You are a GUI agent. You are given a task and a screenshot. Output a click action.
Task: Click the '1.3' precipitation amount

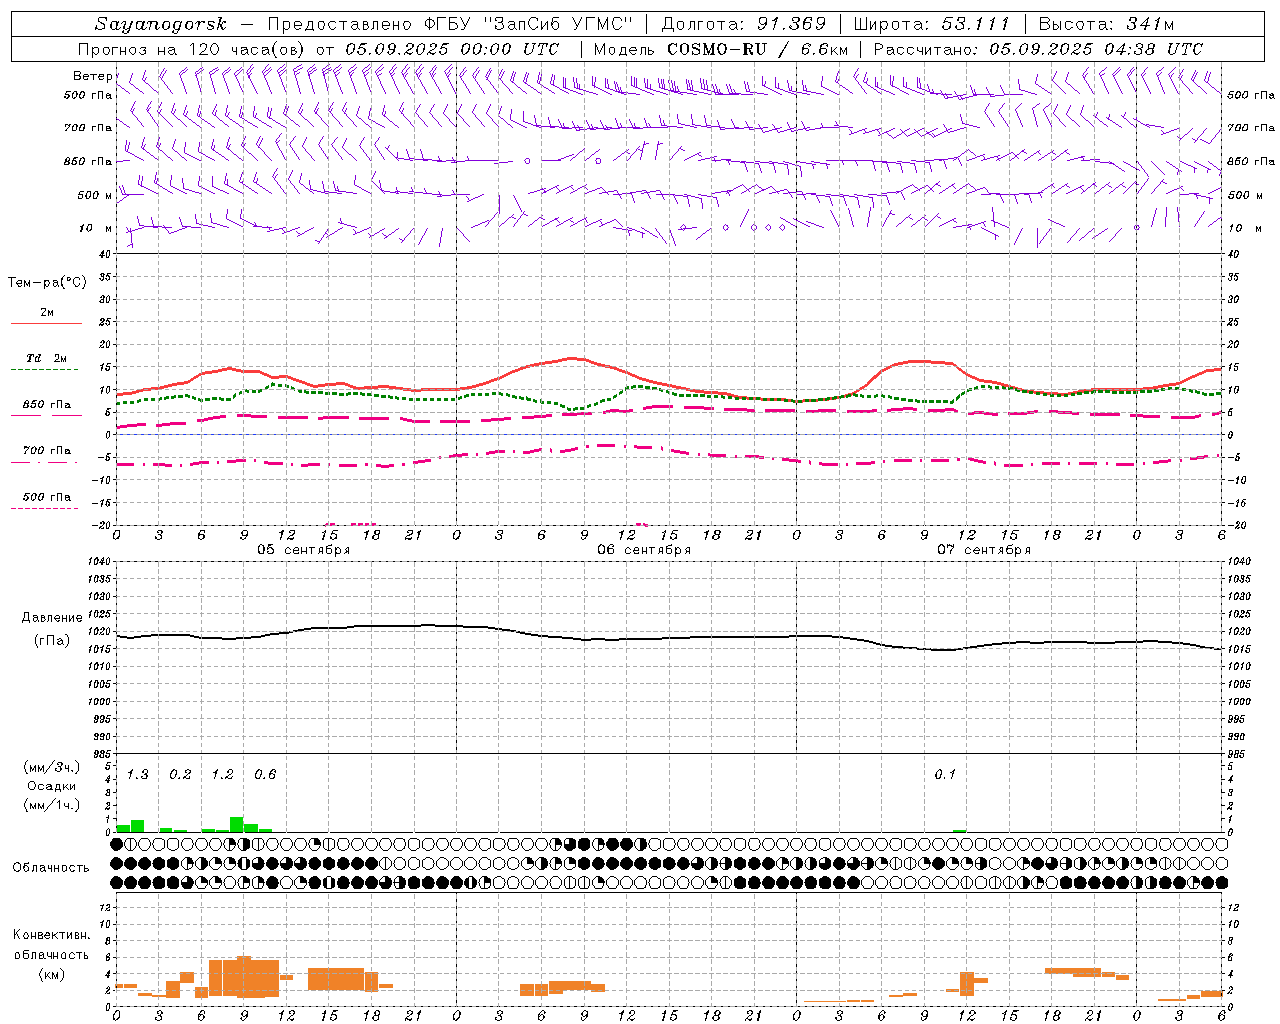click(137, 775)
